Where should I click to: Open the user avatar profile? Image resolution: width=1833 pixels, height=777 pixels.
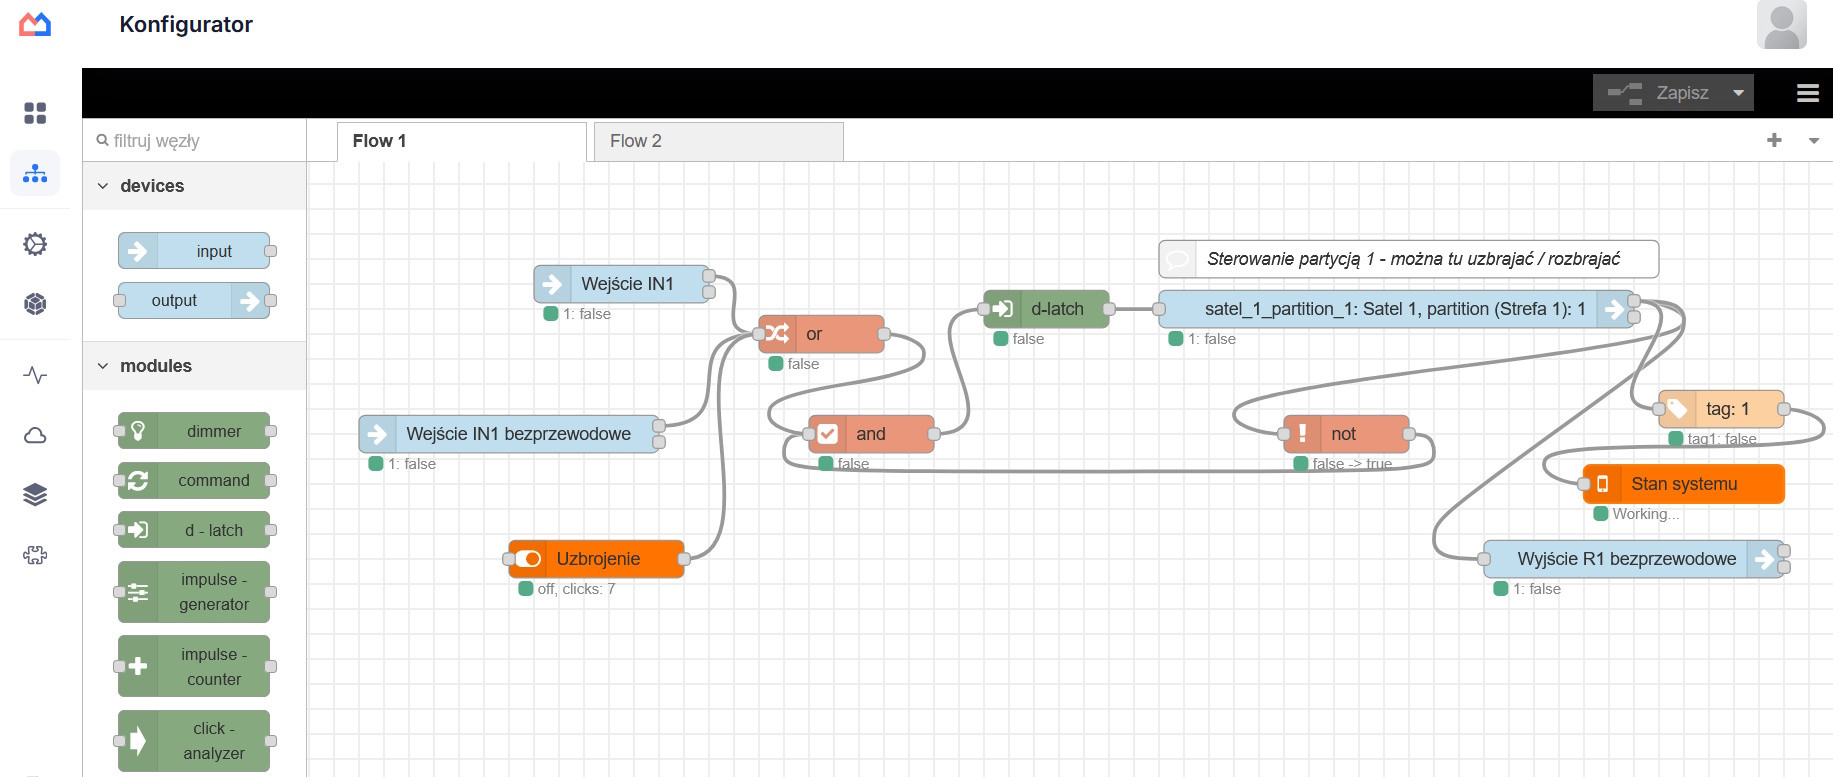point(1781,25)
